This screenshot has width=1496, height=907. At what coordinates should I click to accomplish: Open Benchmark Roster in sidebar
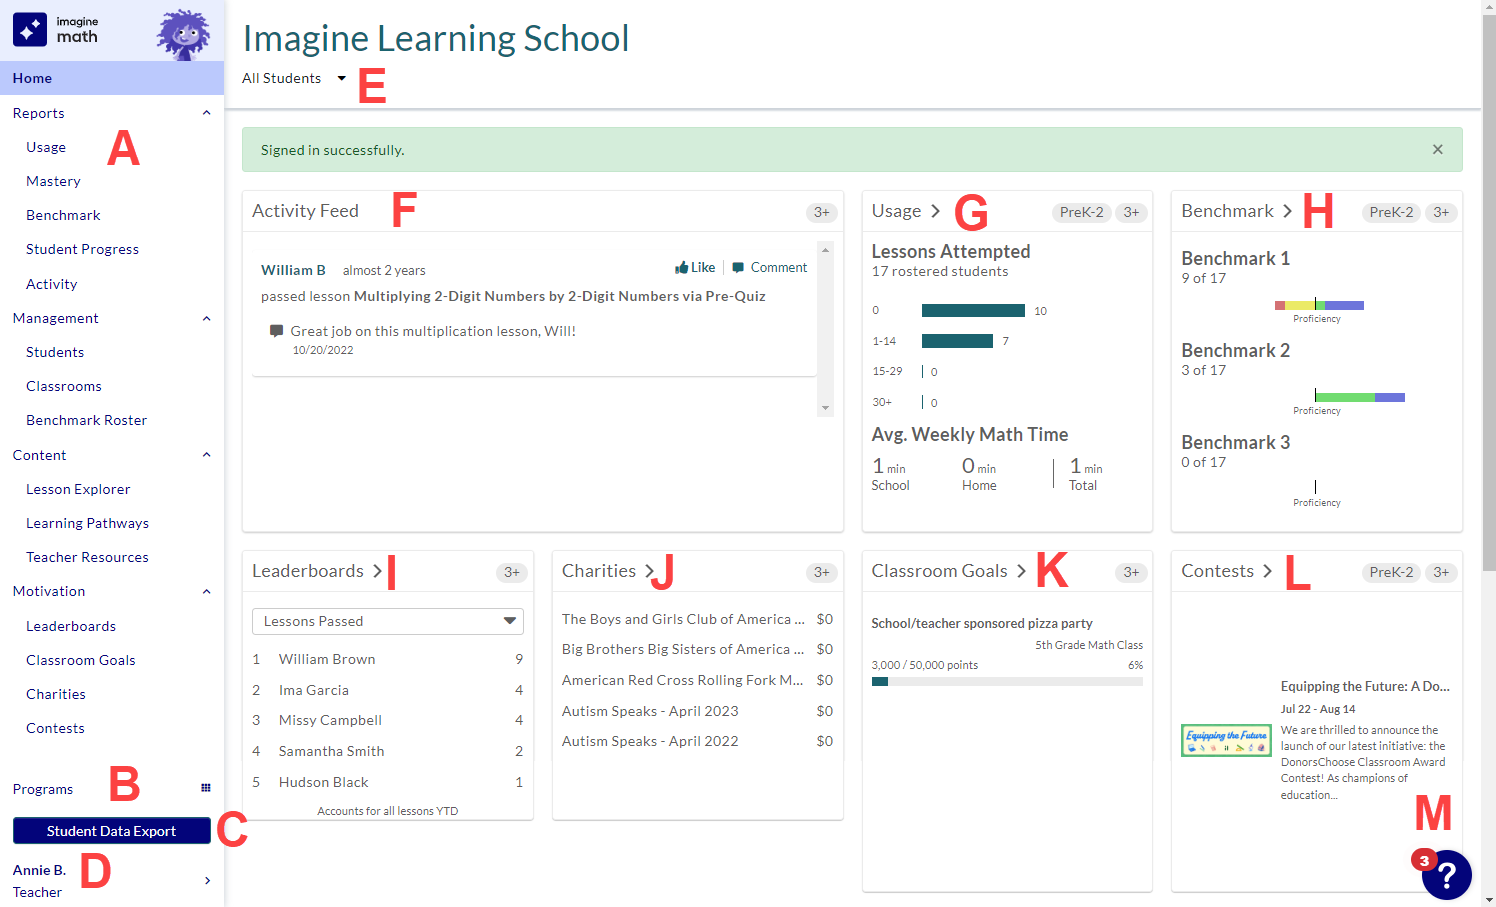click(x=86, y=420)
